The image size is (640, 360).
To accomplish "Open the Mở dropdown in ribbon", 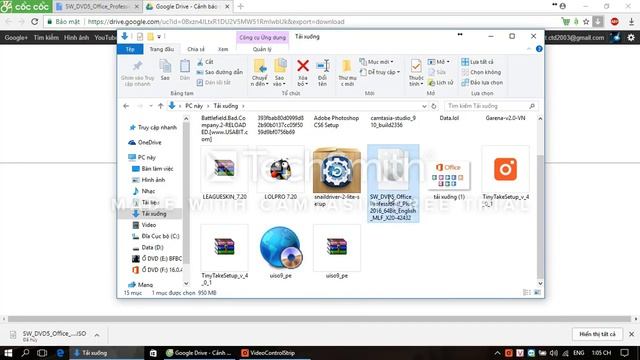I will (439, 62).
